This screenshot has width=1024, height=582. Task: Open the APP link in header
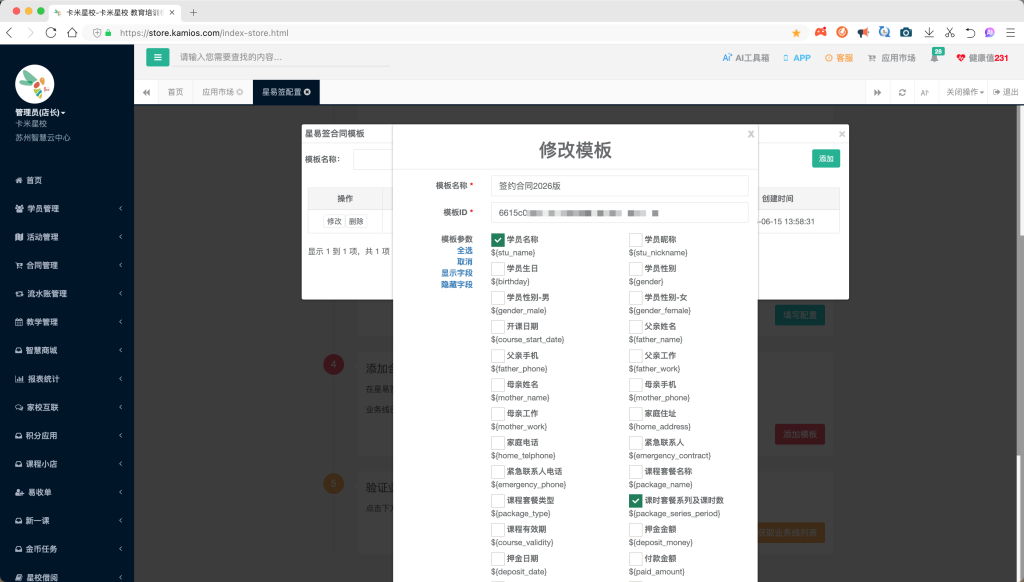click(x=797, y=58)
